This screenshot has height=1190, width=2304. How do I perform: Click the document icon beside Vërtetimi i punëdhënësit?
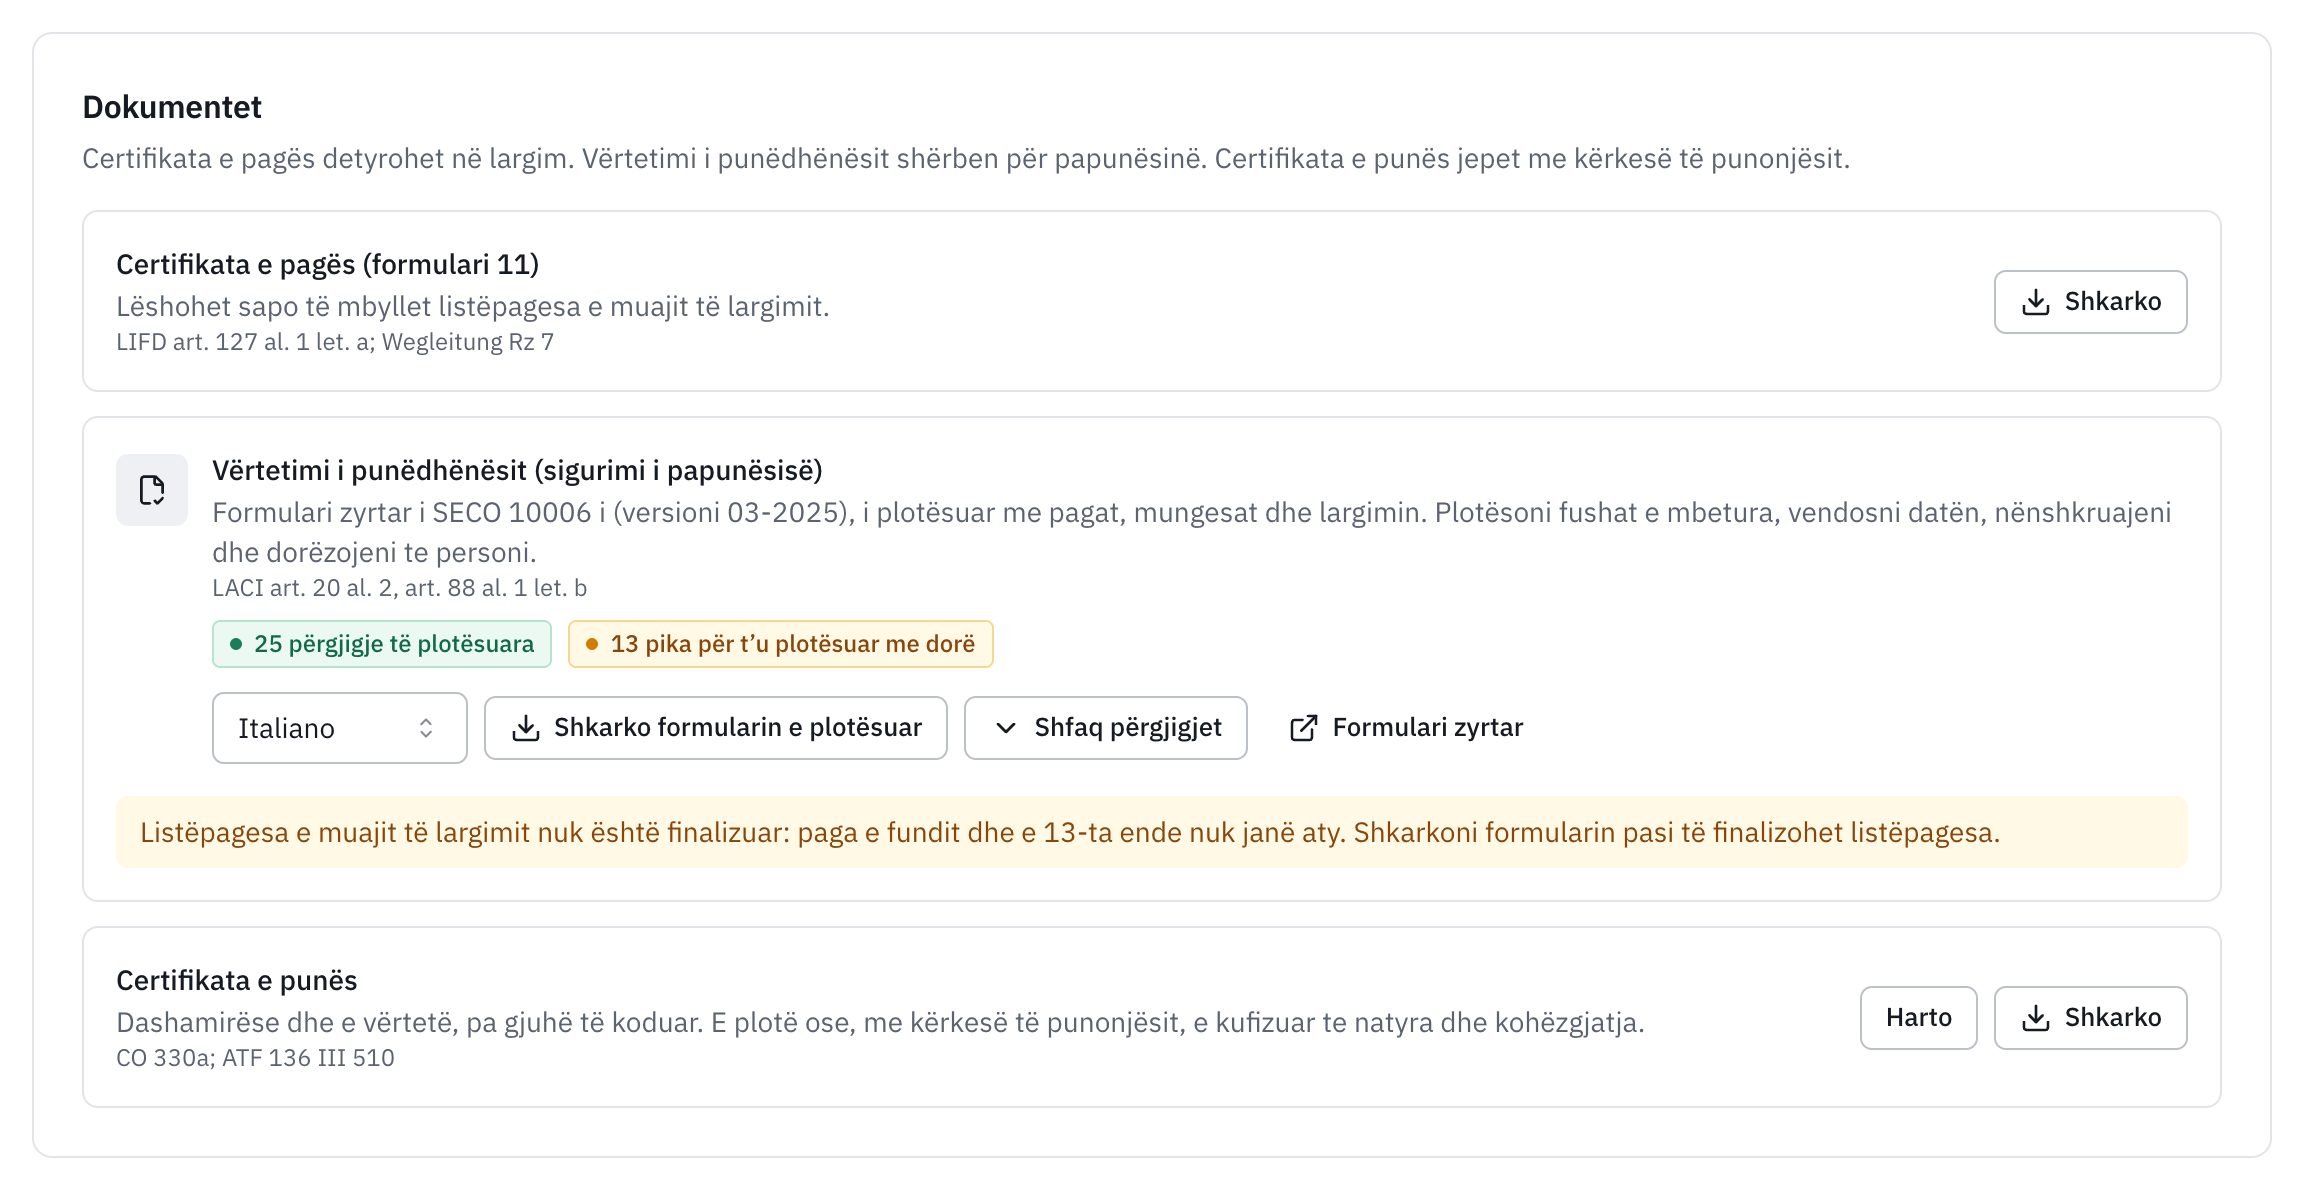point(152,490)
